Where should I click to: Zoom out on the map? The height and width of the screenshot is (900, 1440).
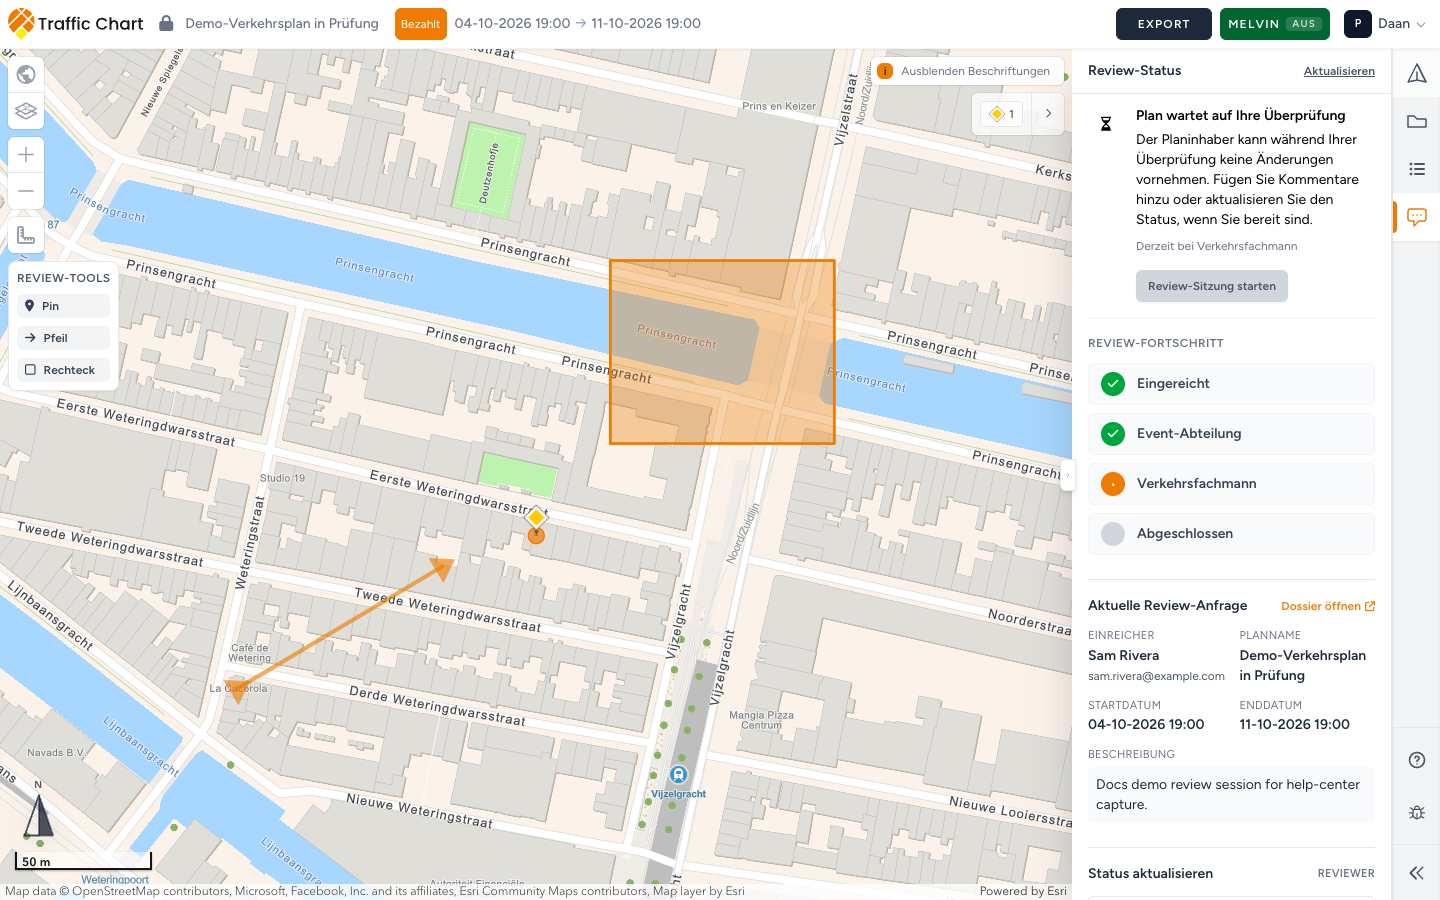26,191
